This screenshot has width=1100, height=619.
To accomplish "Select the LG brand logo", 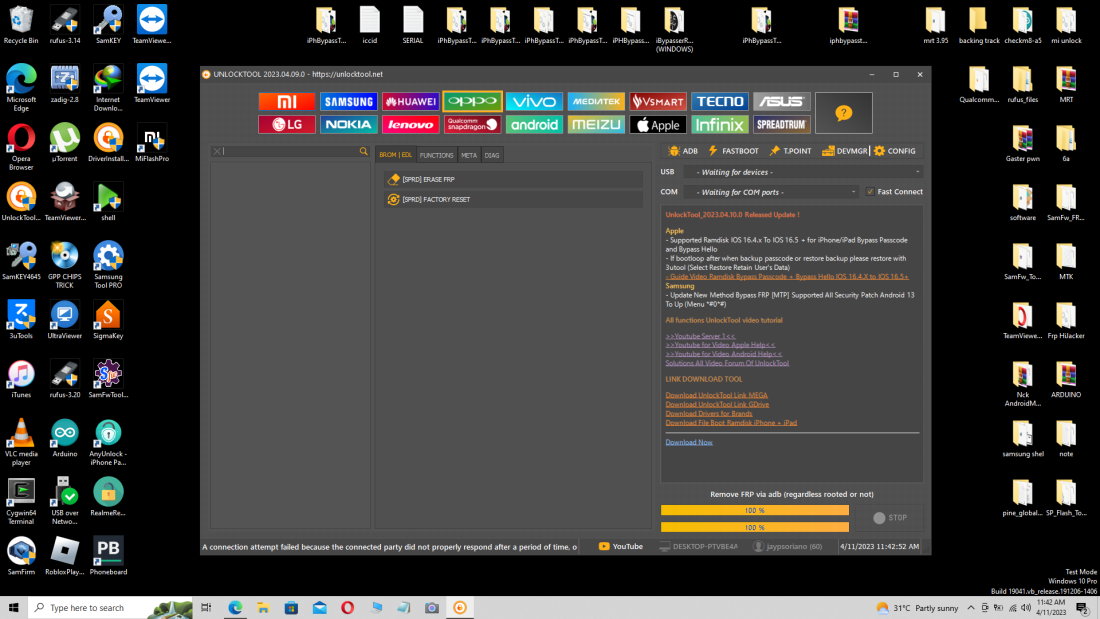I will point(286,124).
